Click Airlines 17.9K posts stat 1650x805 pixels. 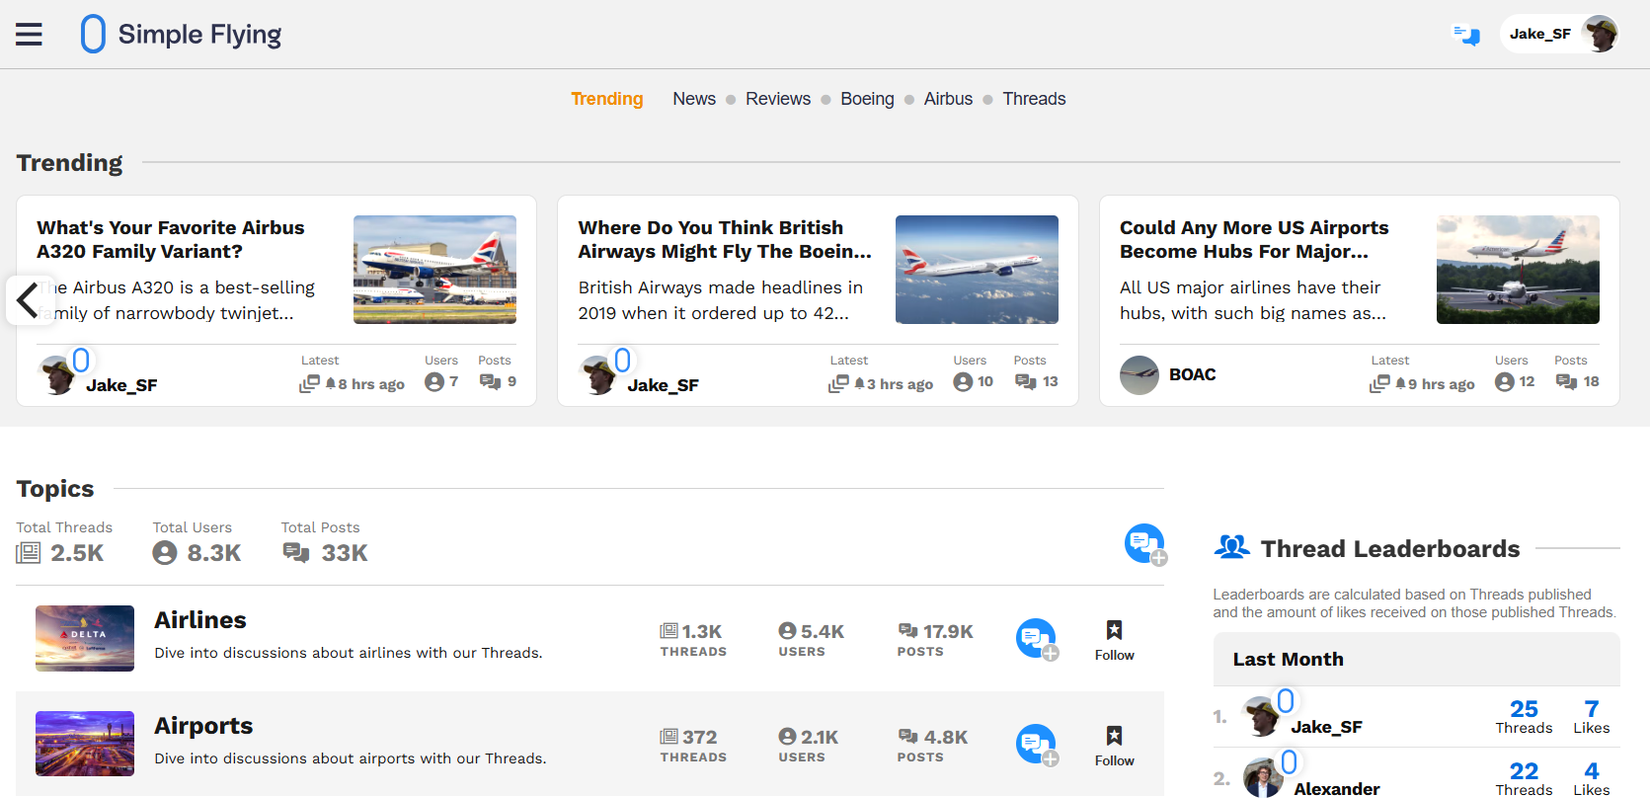(935, 639)
